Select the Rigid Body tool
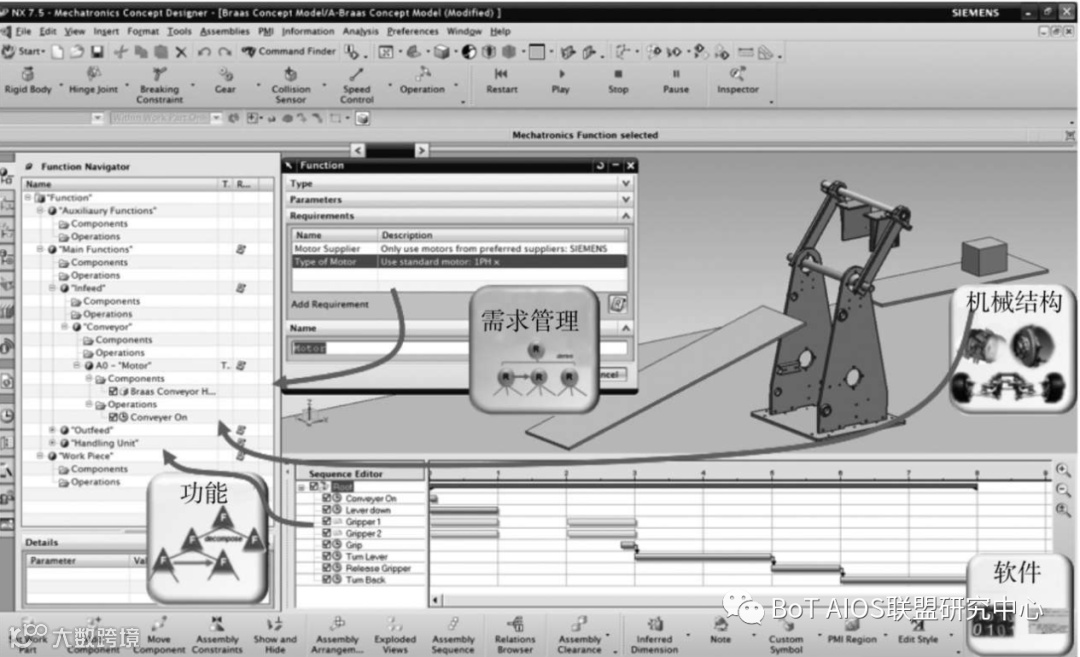Viewport: 1080px width, 657px height. pyautogui.click(x=28, y=81)
